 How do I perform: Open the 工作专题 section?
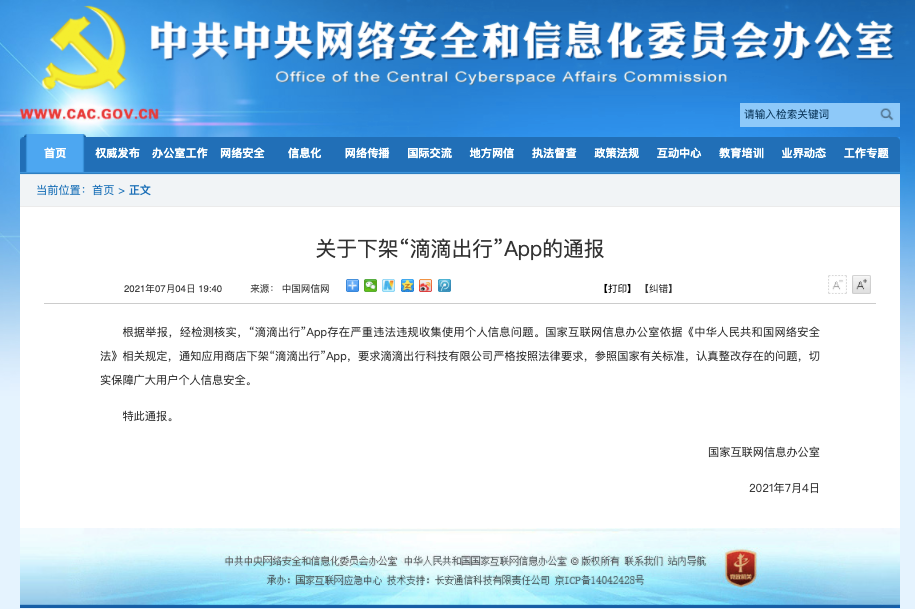(x=866, y=154)
